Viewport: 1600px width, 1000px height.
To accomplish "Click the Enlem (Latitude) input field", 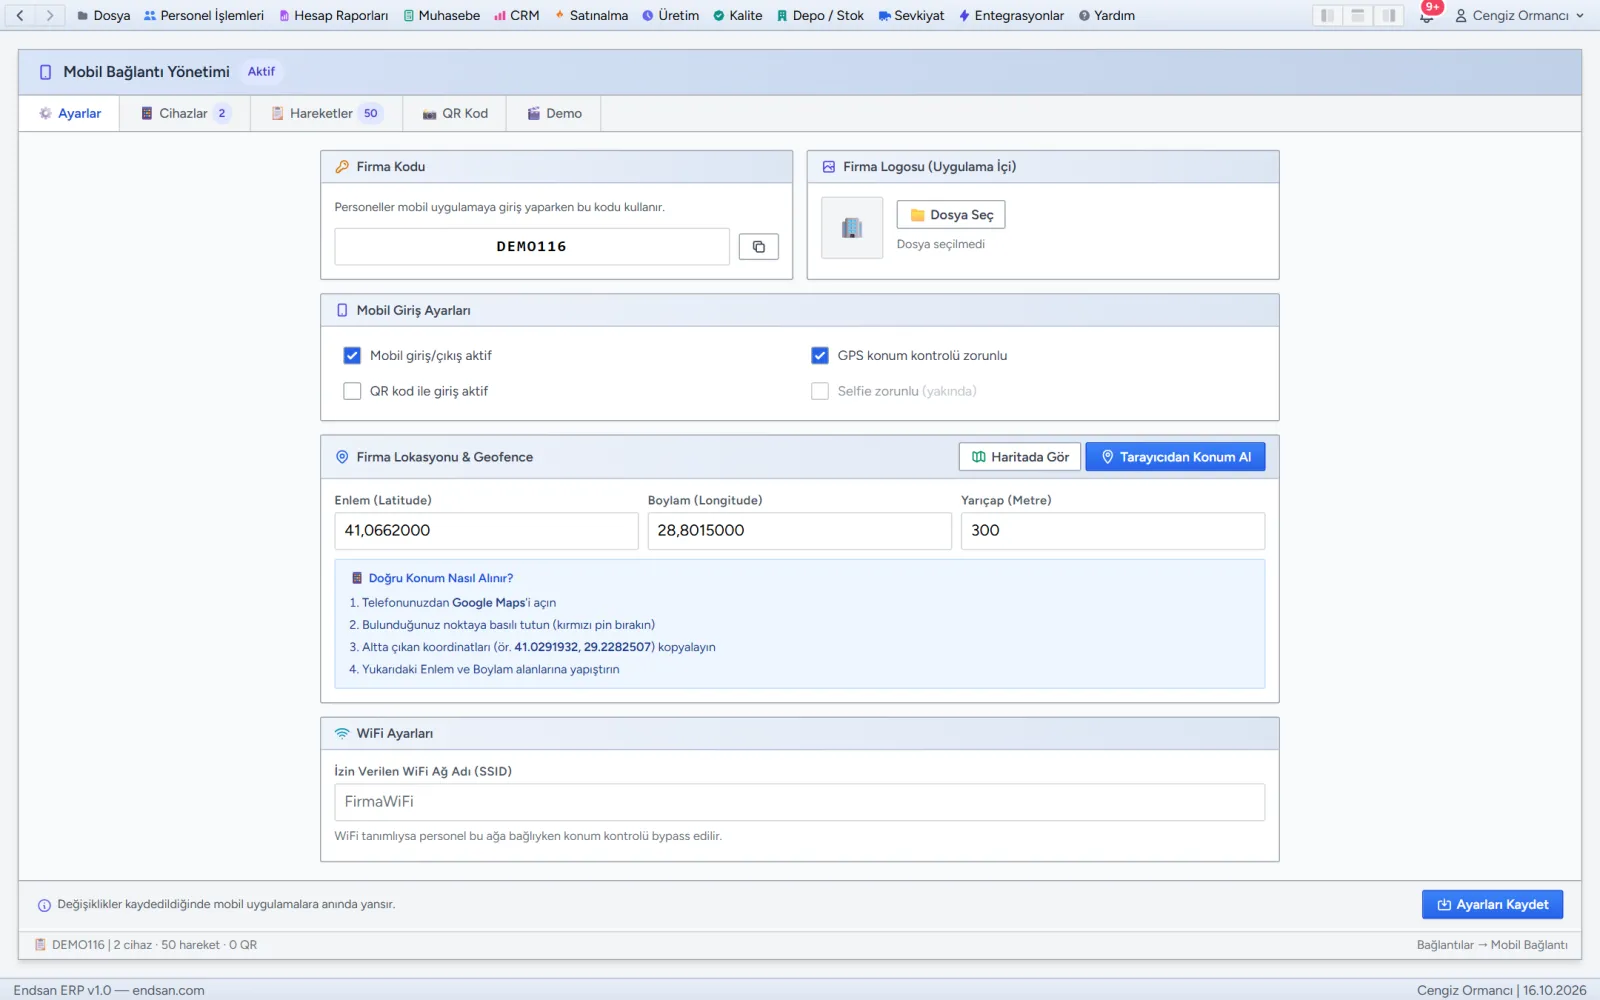I will [486, 531].
